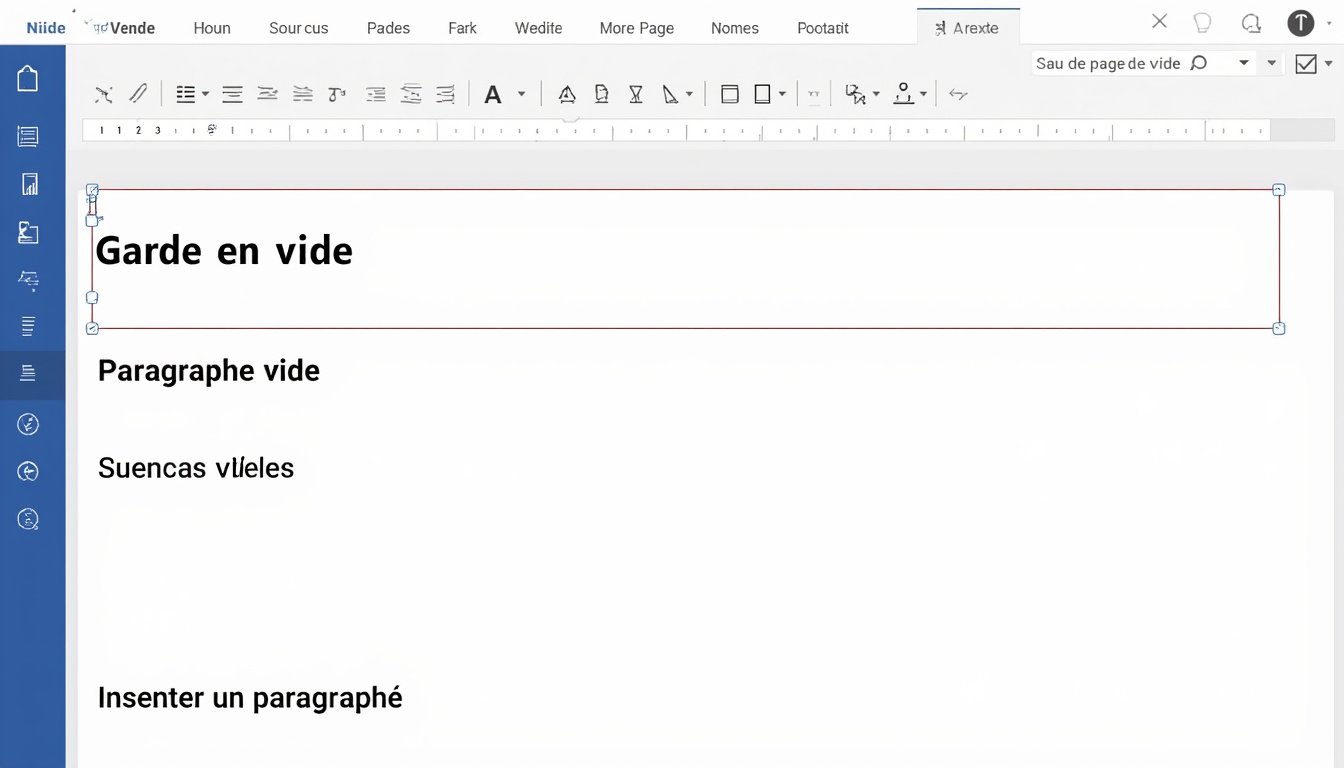The image size is (1344, 768).
Task: Click the top-right handle of the text box
Action: tap(1278, 189)
